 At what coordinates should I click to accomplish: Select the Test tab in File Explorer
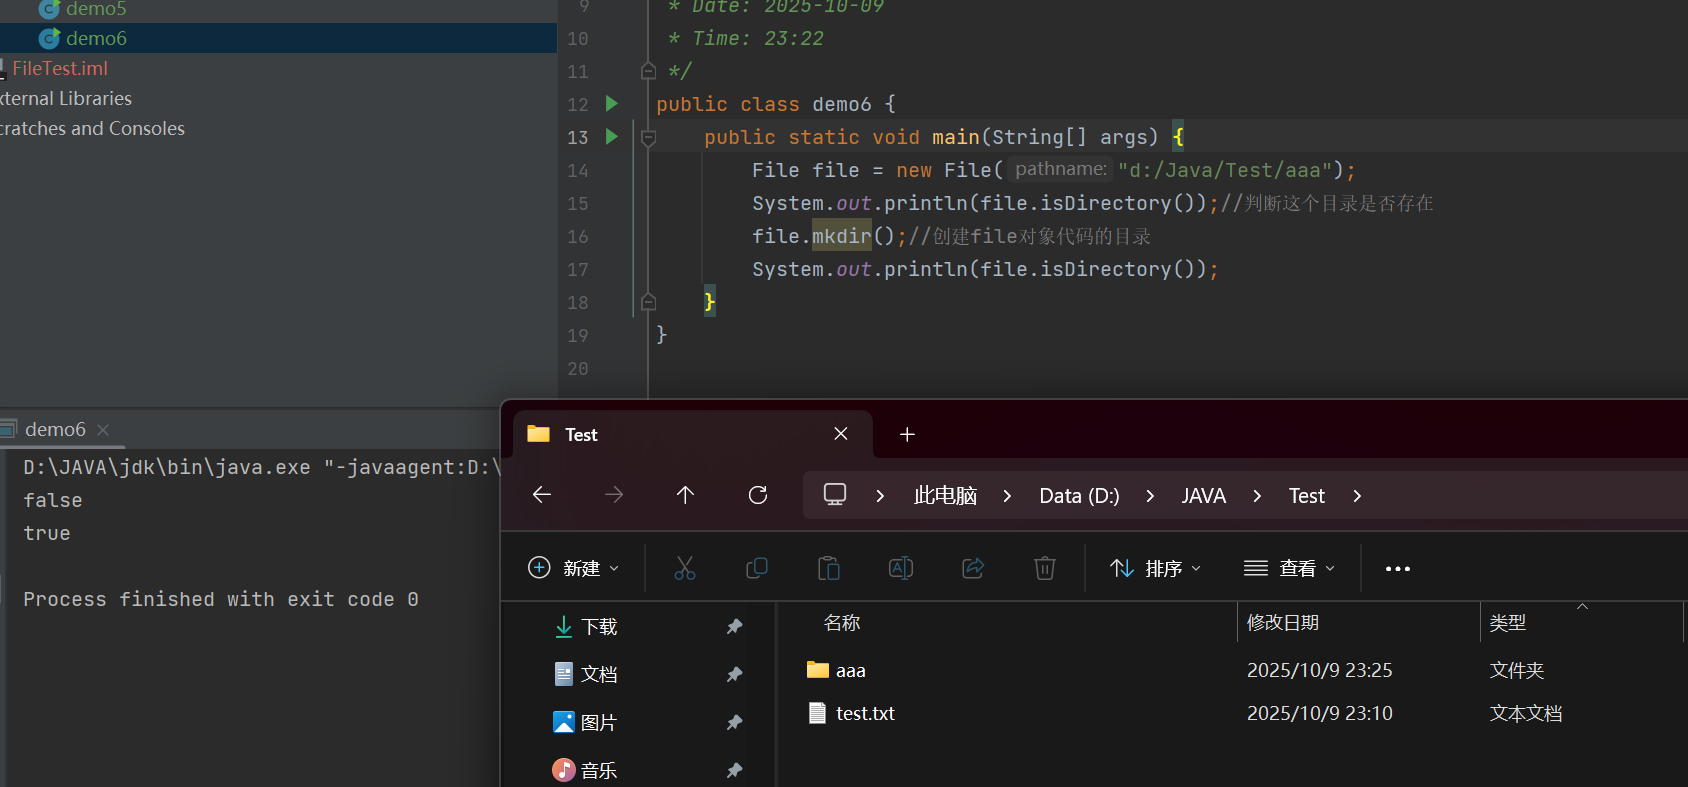coord(692,434)
